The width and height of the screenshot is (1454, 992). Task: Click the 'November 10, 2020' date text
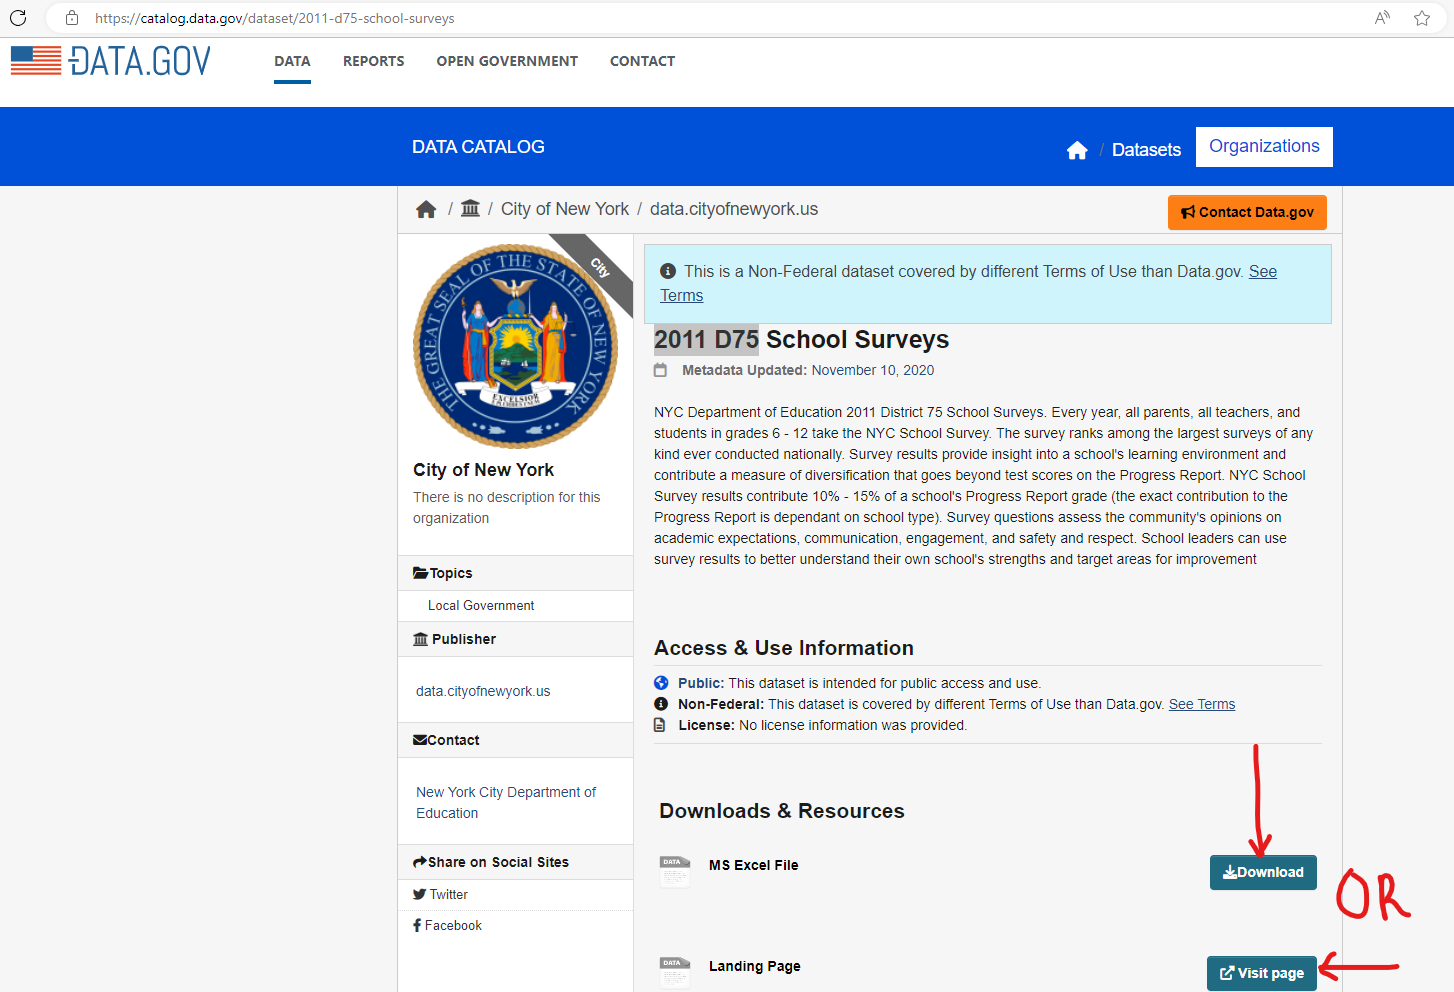click(873, 370)
